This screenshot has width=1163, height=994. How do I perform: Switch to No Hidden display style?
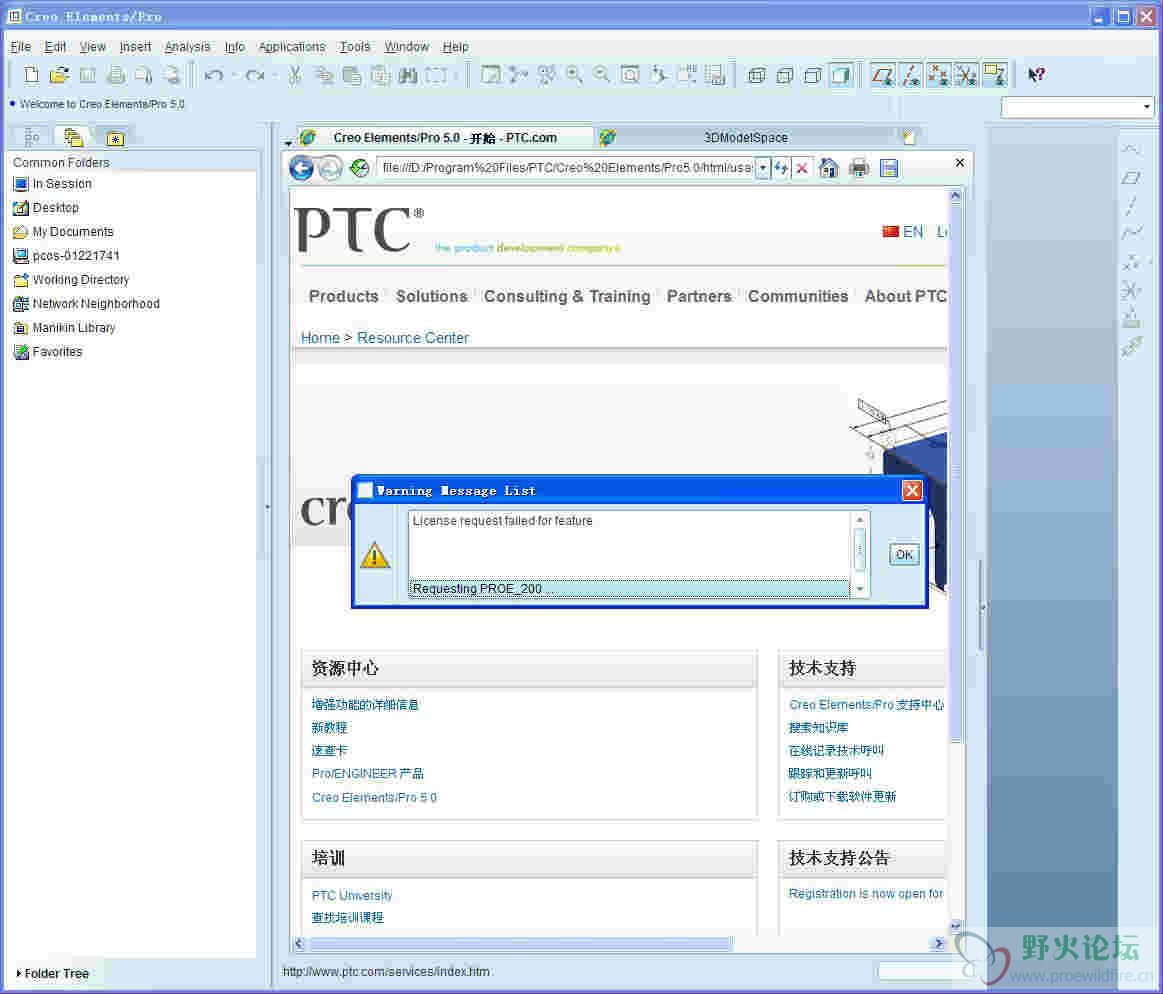click(x=813, y=75)
